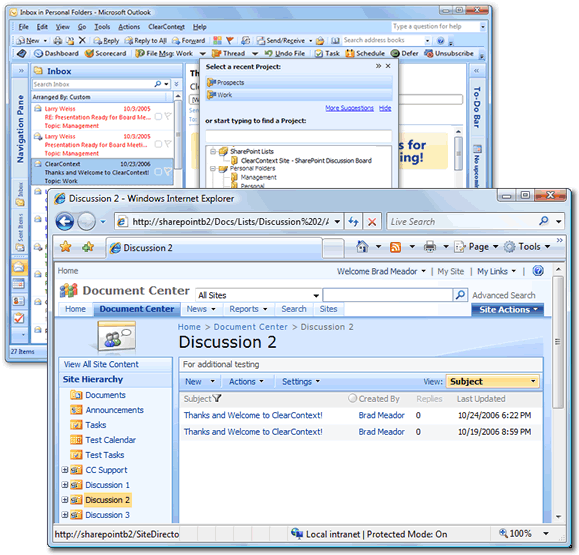Screen dimensions: 579x555
Task: Delete the message with the X icon
Action: pyautogui.click(x=82, y=40)
